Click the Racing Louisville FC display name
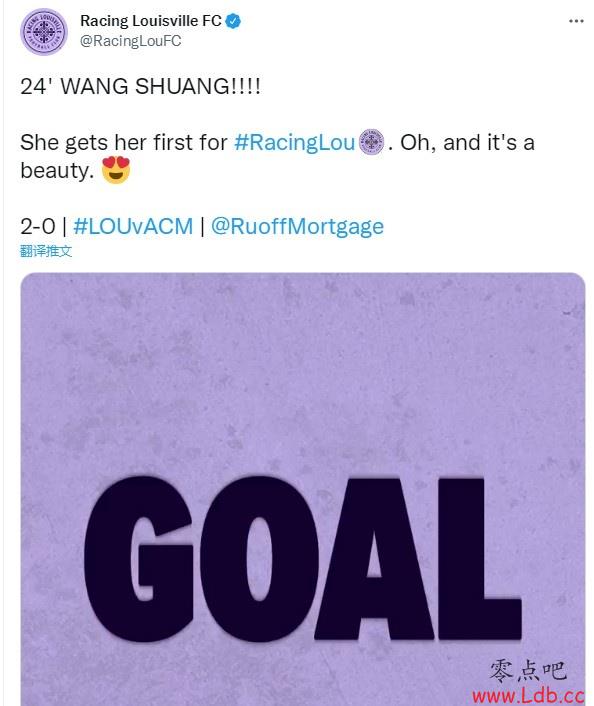This screenshot has height=706, width=594. coord(150,21)
